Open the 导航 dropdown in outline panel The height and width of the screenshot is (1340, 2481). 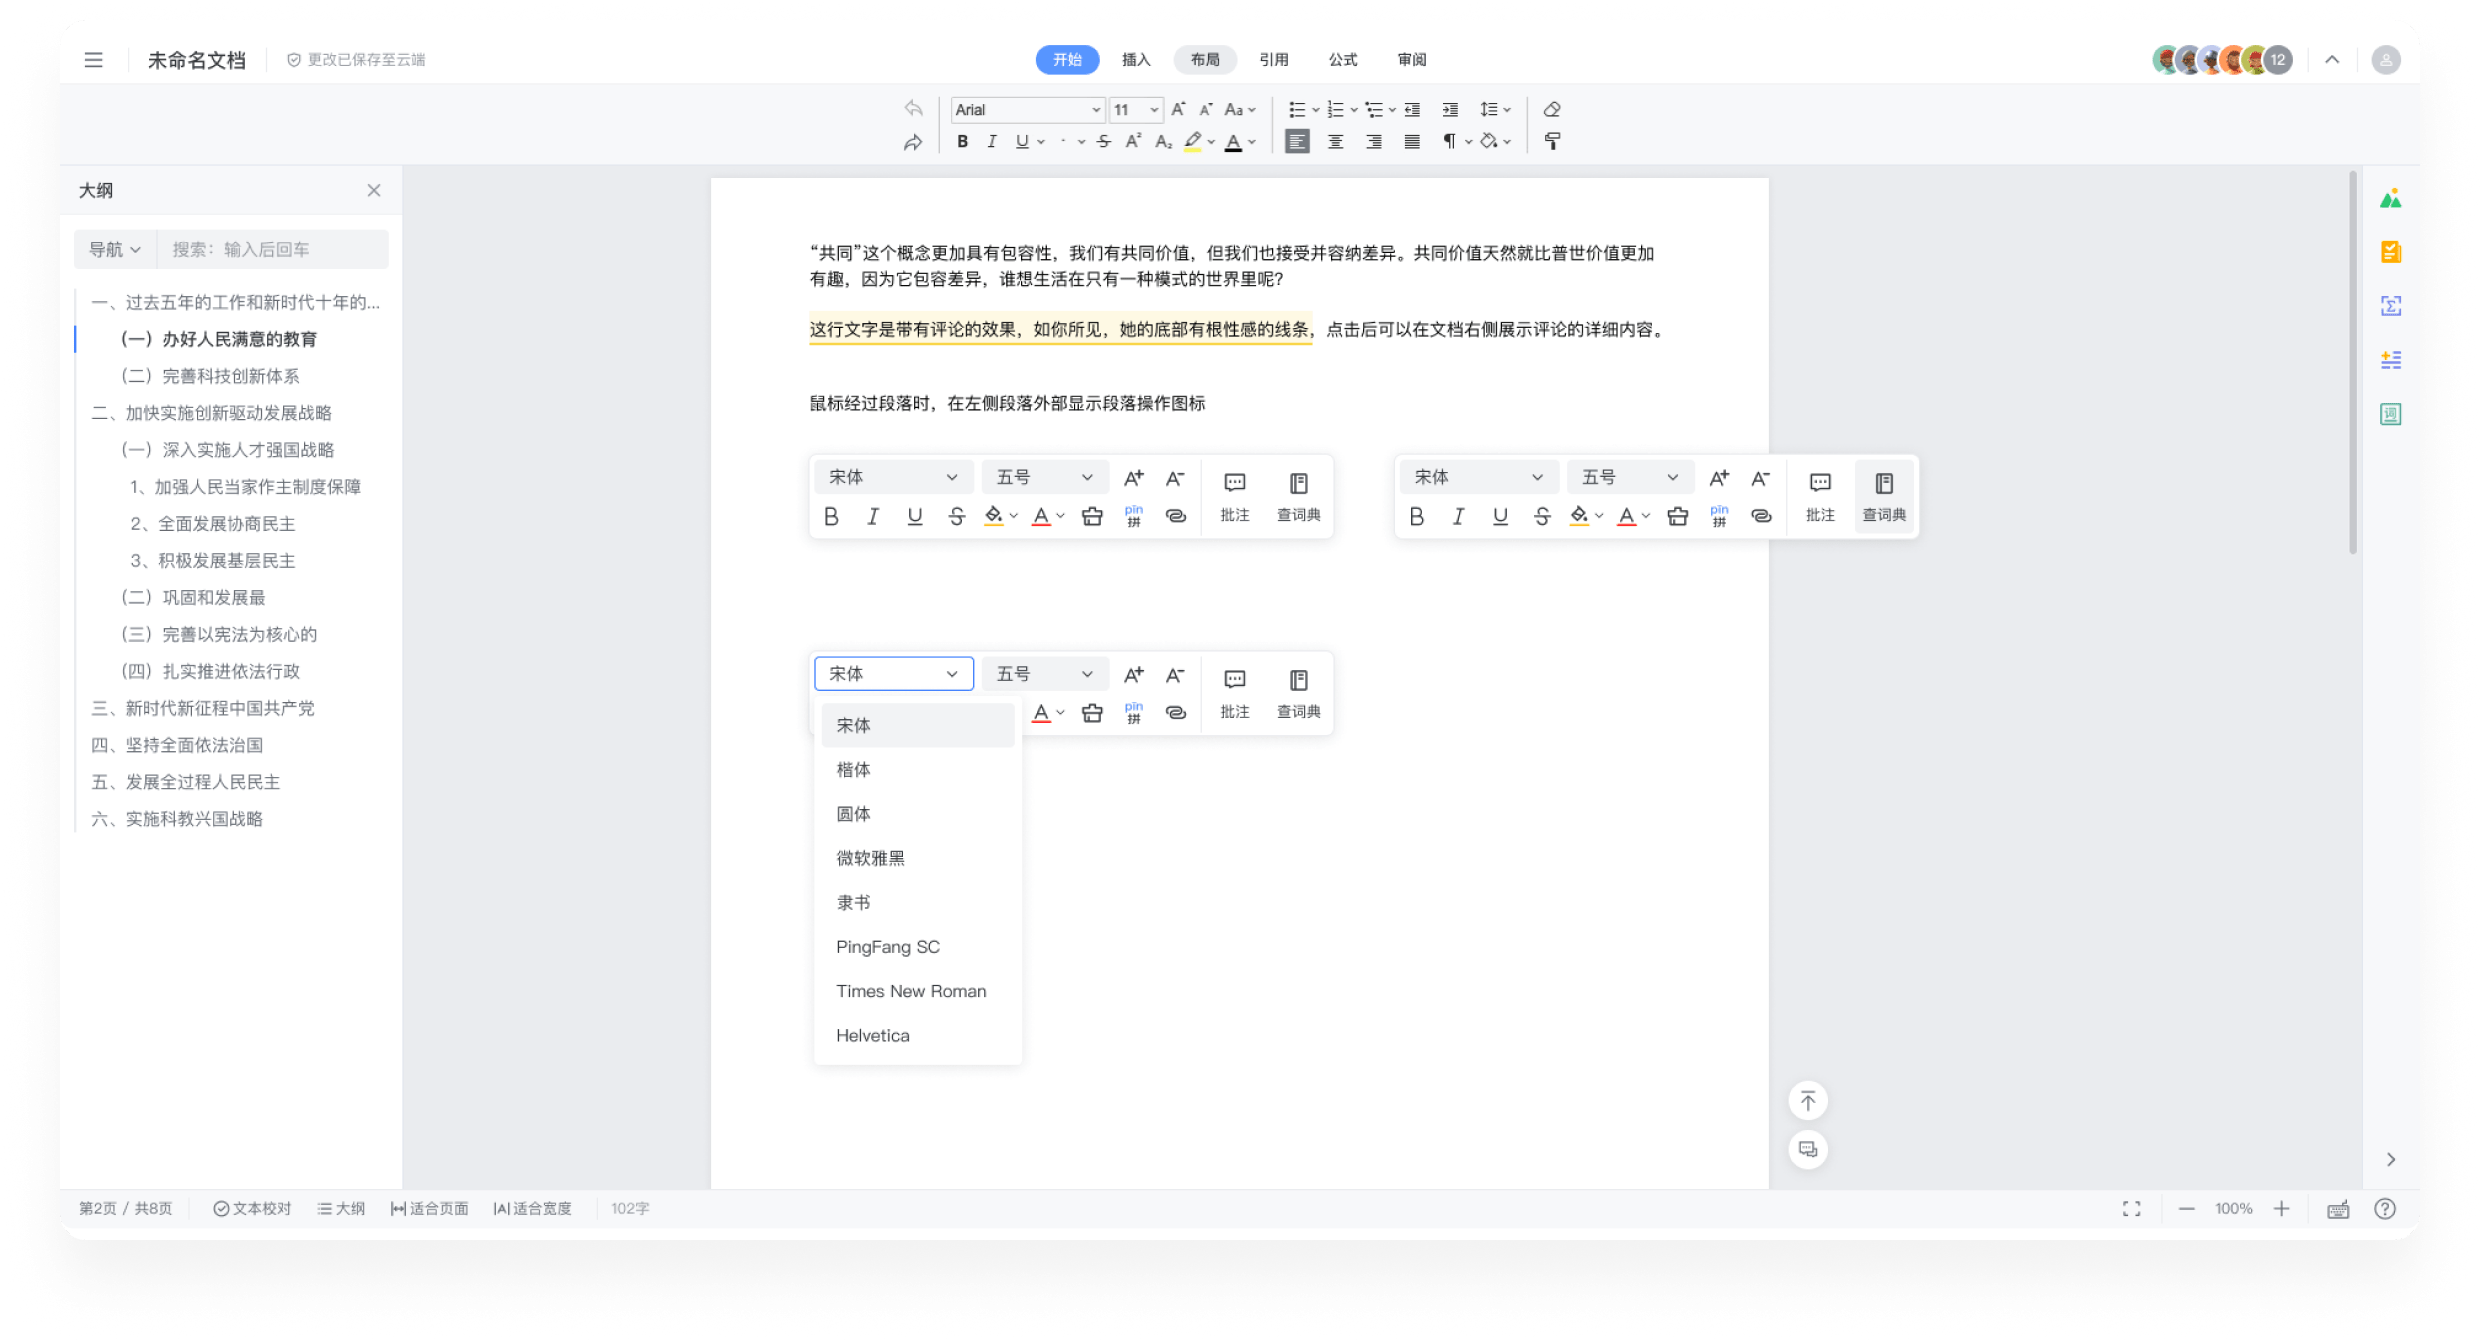pos(115,249)
